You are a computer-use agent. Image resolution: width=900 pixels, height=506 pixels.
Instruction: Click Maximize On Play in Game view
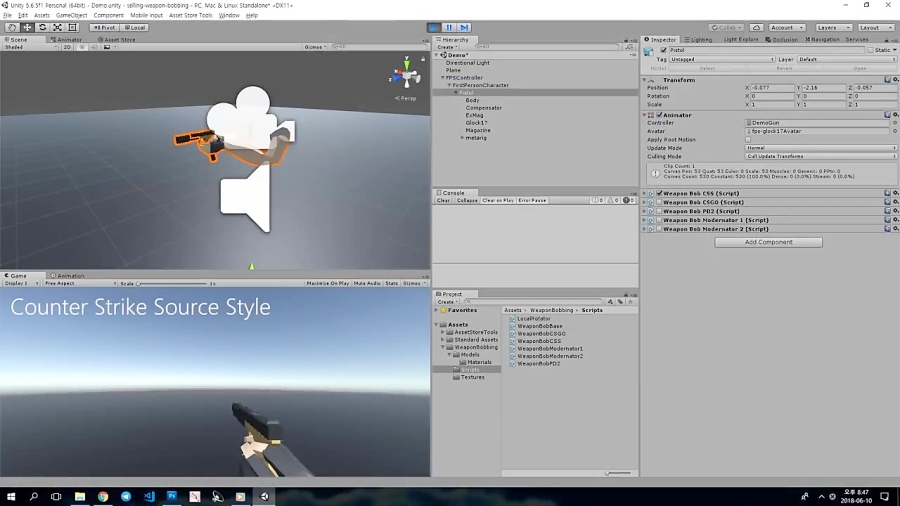click(x=328, y=283)
